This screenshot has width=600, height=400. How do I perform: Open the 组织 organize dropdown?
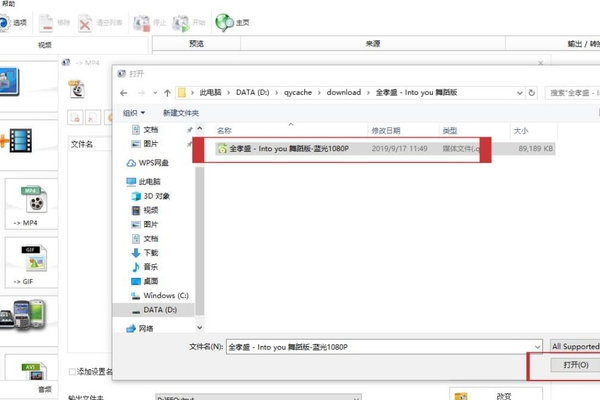(x=134, y=113)
